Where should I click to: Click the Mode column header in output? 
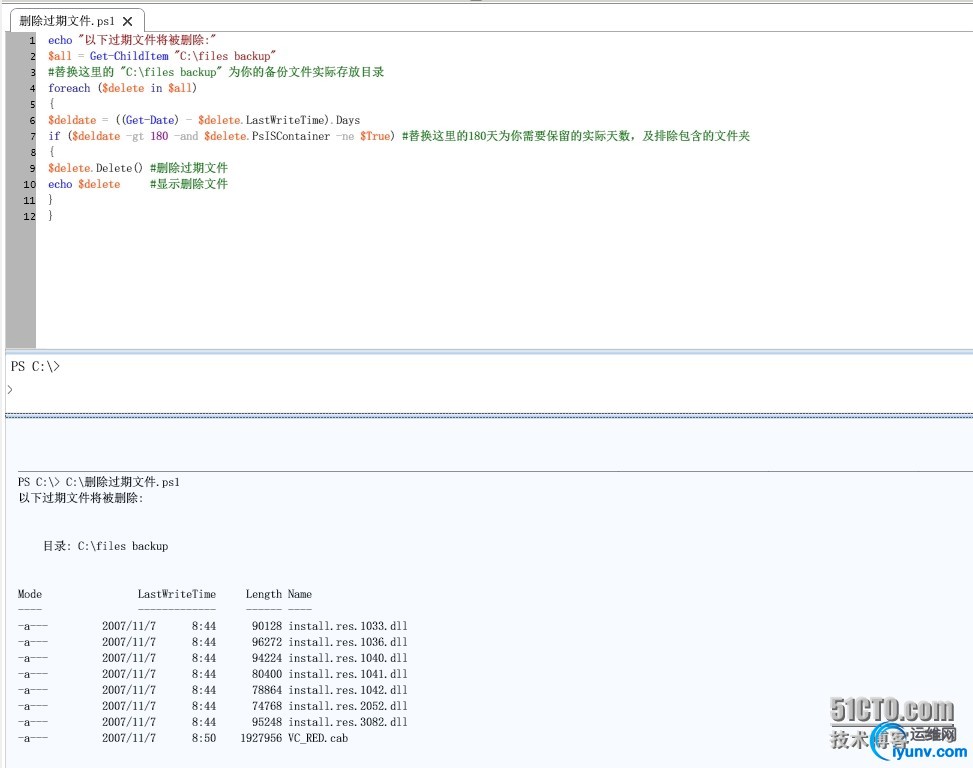tap(30, 594)
